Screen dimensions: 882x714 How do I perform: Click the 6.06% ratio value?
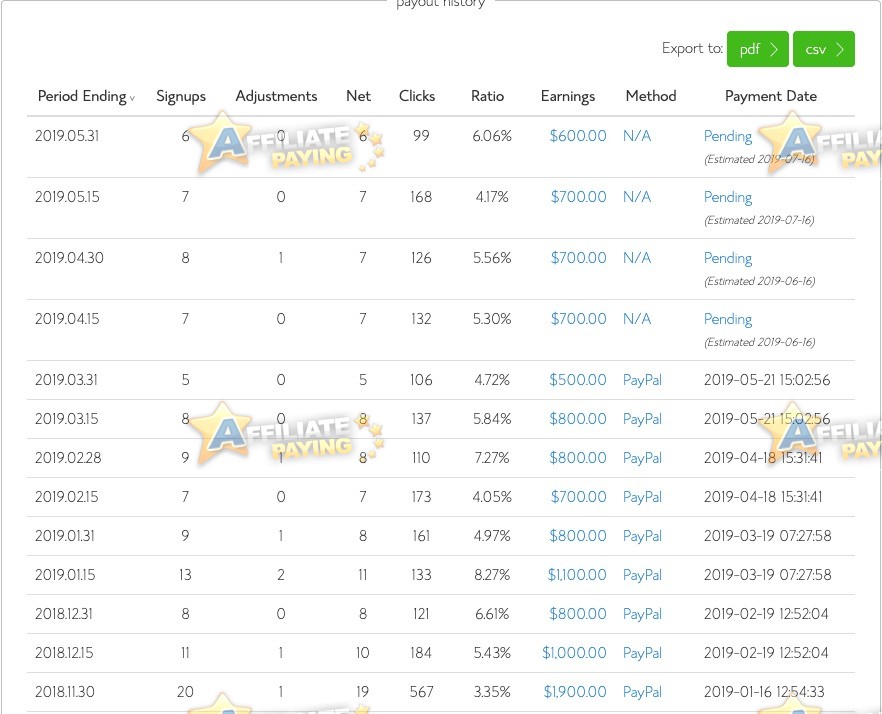pos(492,136)
